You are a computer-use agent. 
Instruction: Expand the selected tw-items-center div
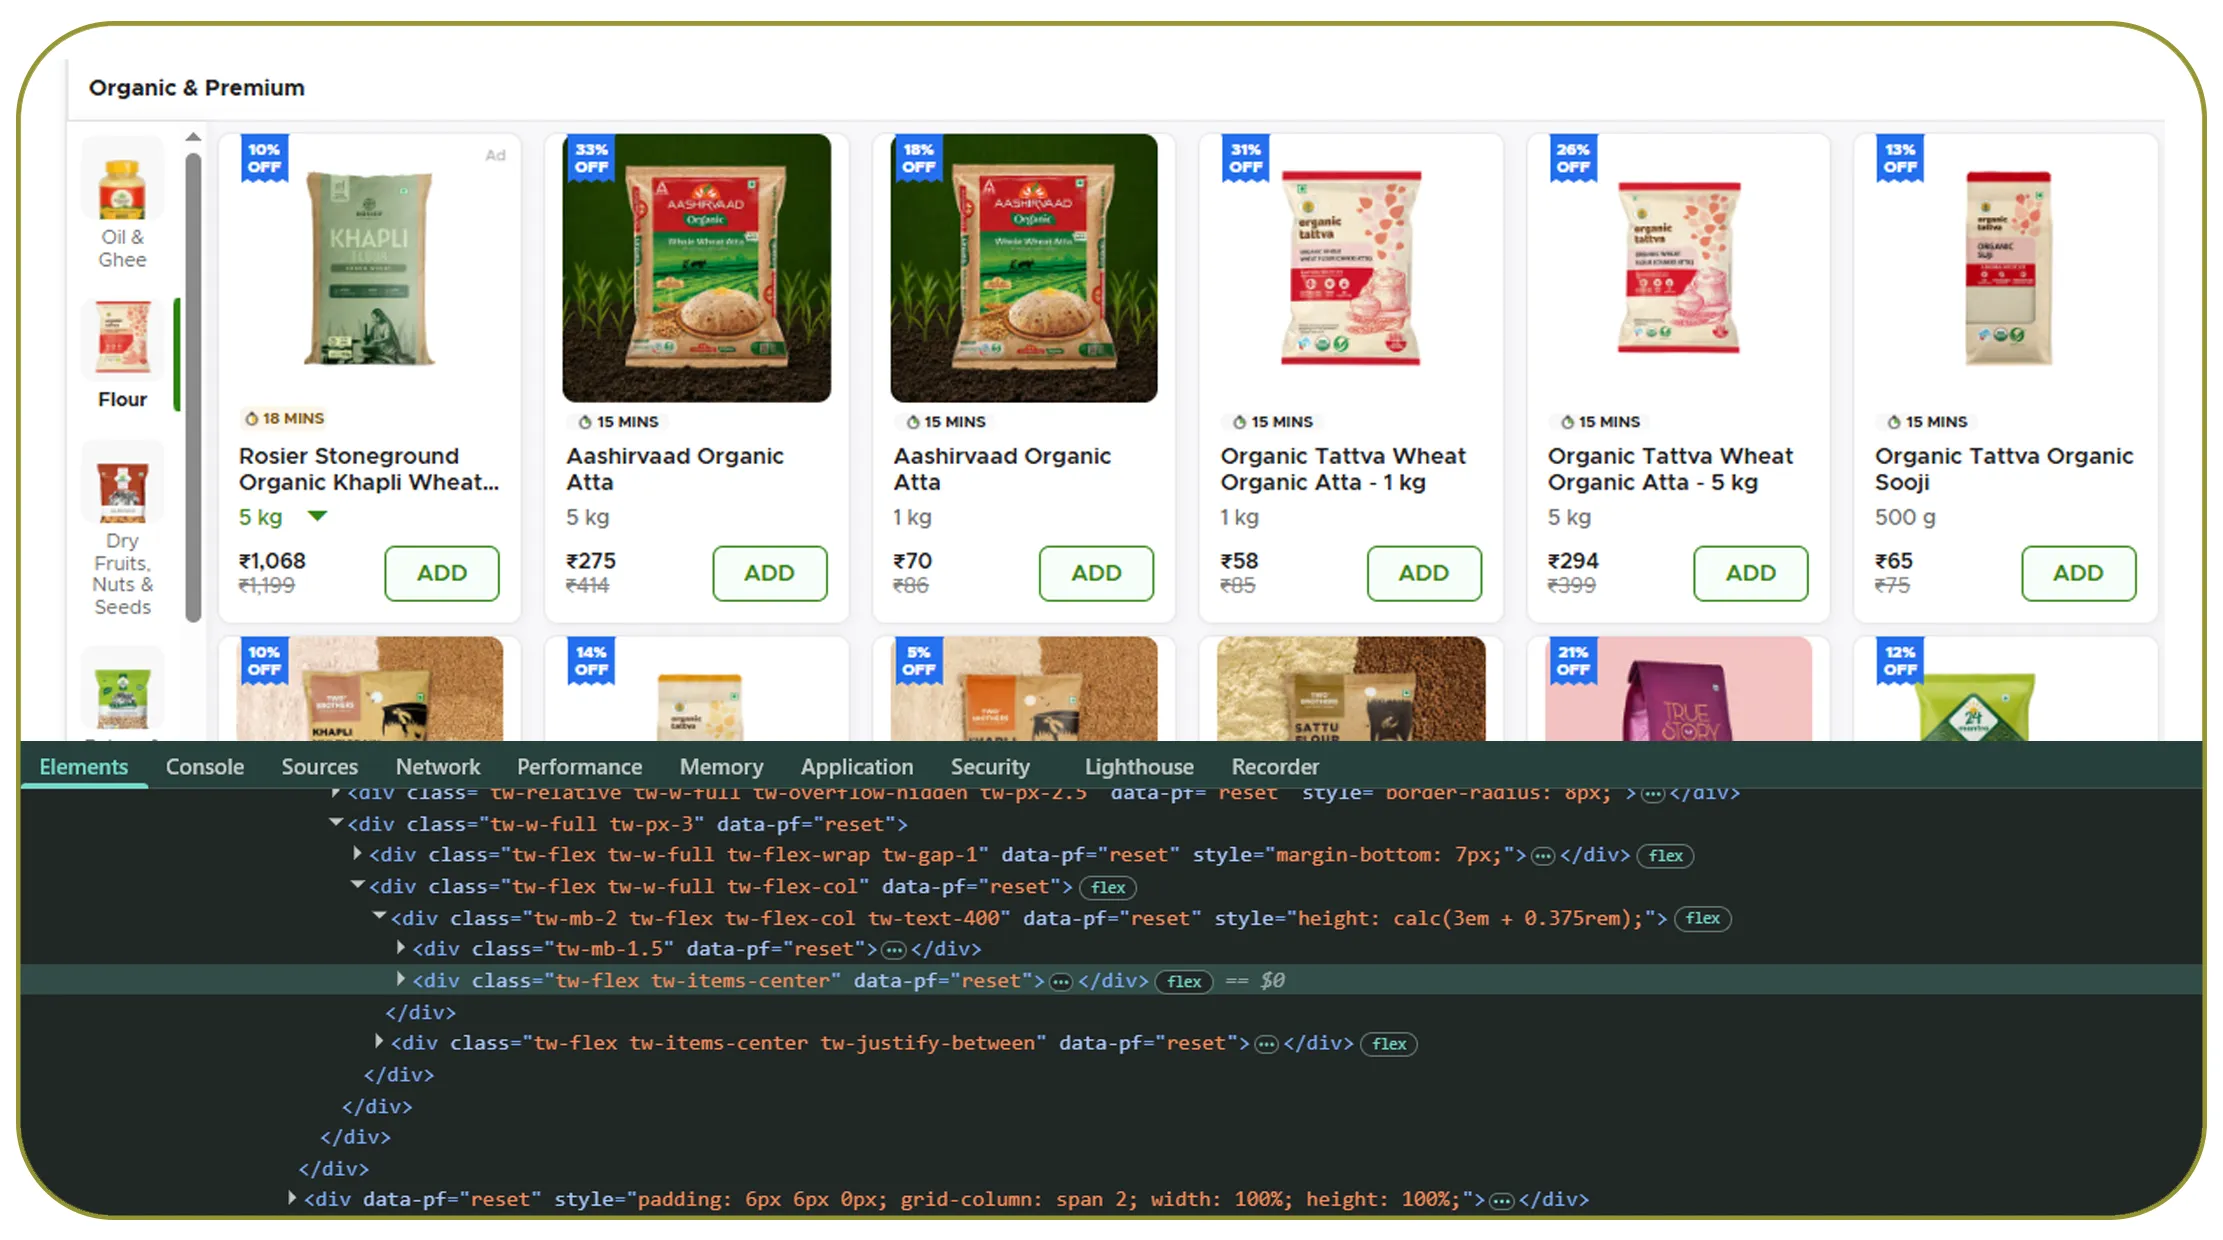(x=401, y=980)
